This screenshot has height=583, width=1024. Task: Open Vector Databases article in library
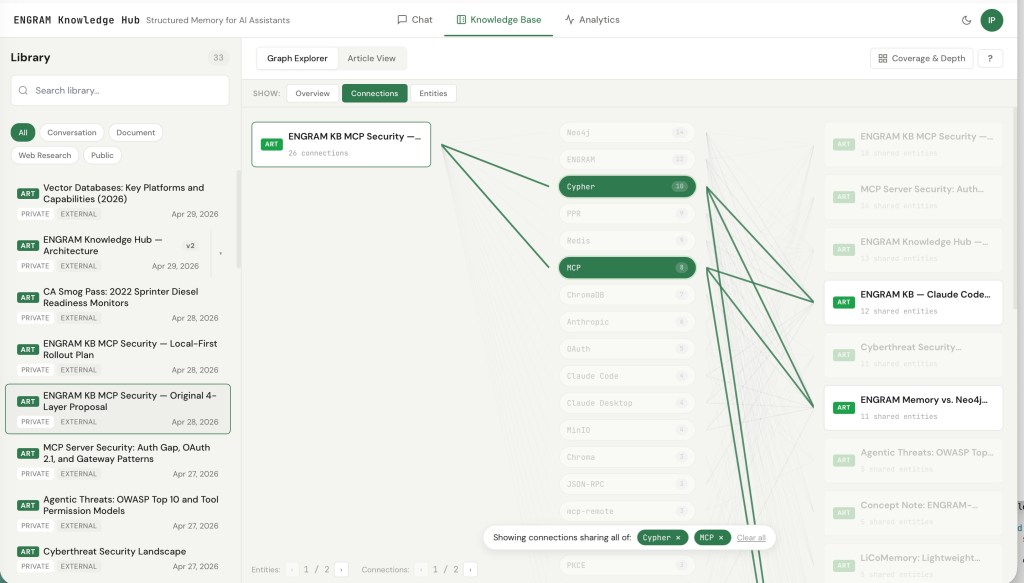(x=118, y=200)
